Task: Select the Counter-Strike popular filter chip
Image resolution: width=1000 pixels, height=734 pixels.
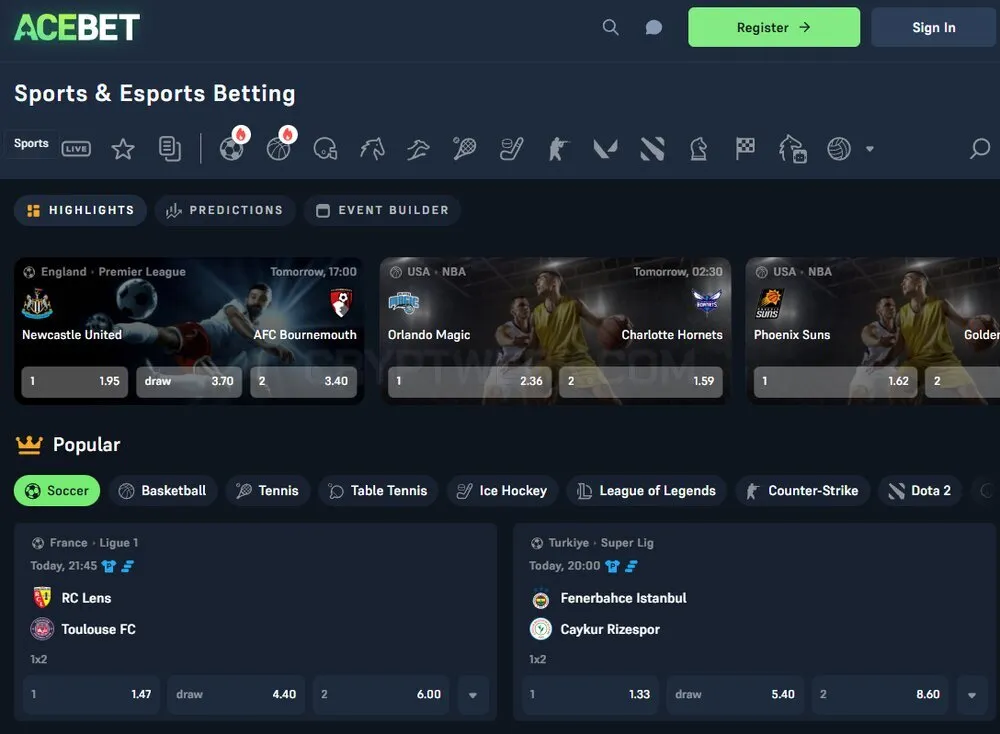Action: pos(802,490)
